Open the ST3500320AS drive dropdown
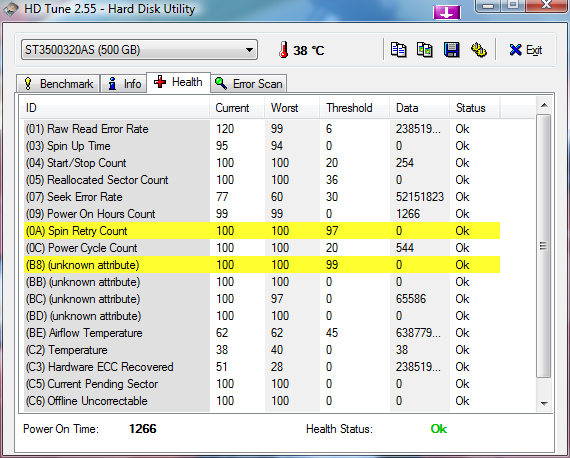Viewport: 570px width, 458px height. tap(140, 50)
